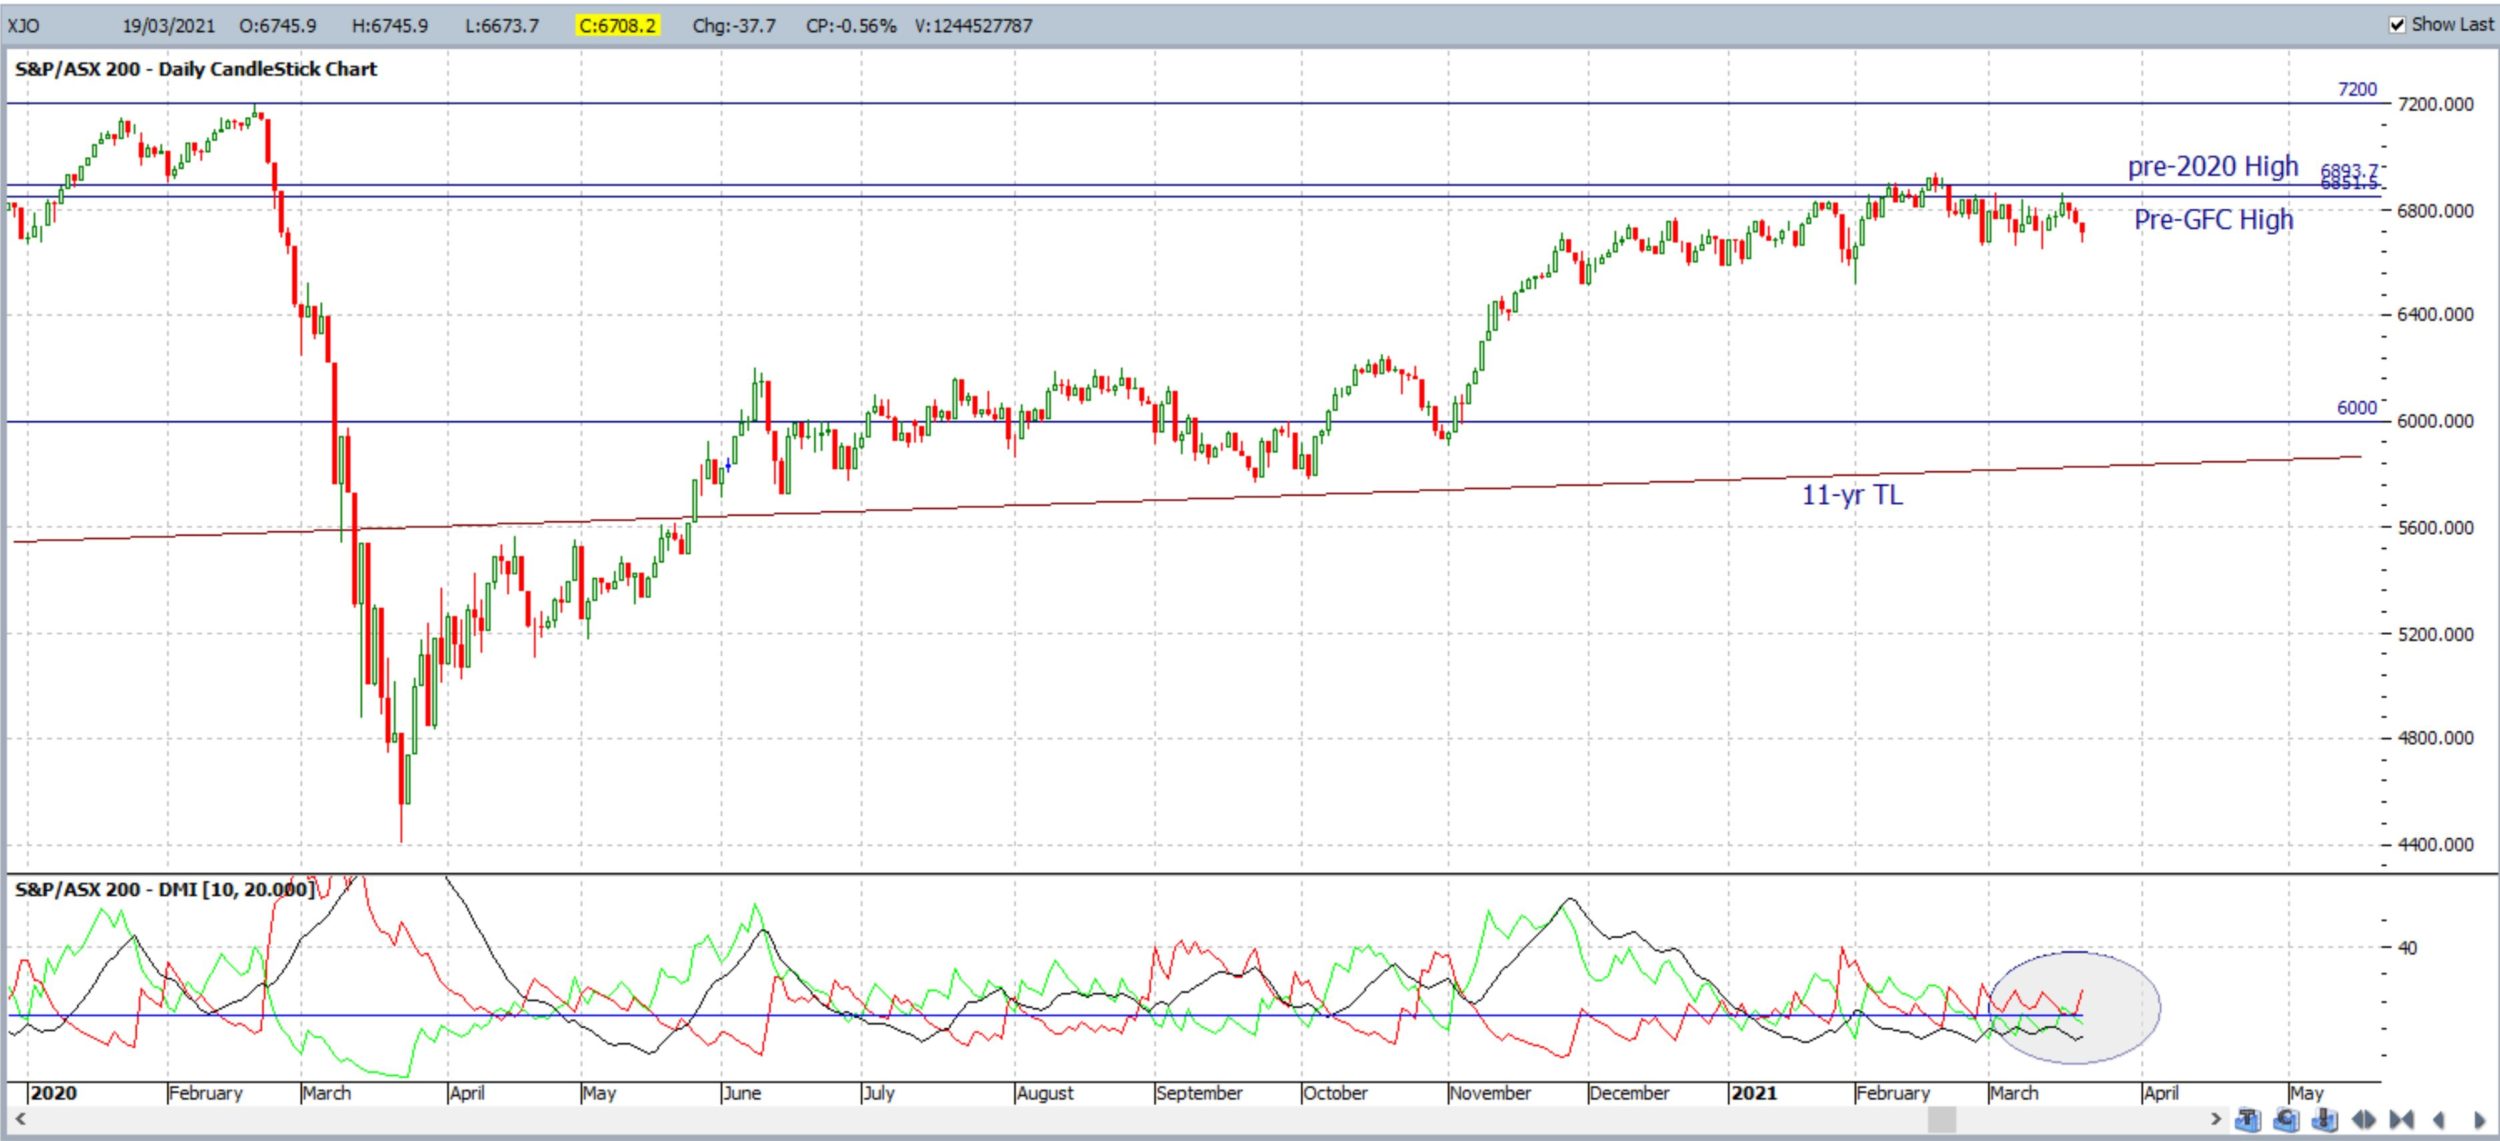Click the 7200.000 price axis value
Viewport: 2500px width, 1141px height.
pos(2436,104)
